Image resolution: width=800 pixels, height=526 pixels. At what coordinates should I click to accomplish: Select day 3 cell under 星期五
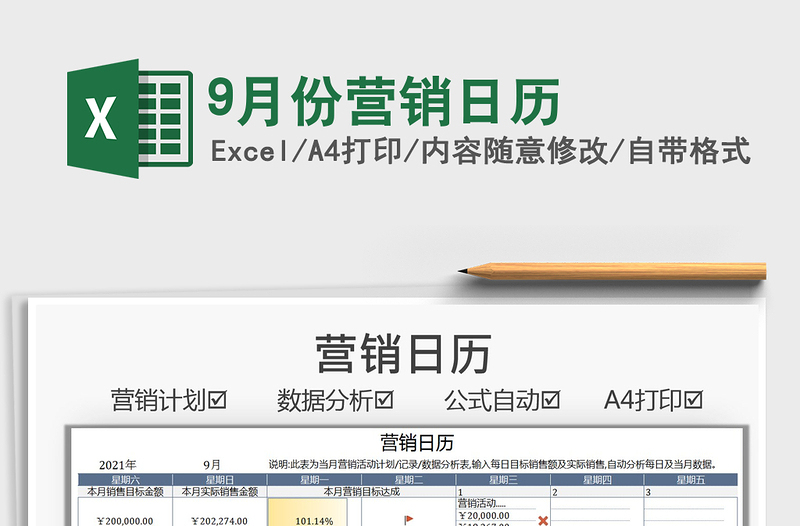690,492
